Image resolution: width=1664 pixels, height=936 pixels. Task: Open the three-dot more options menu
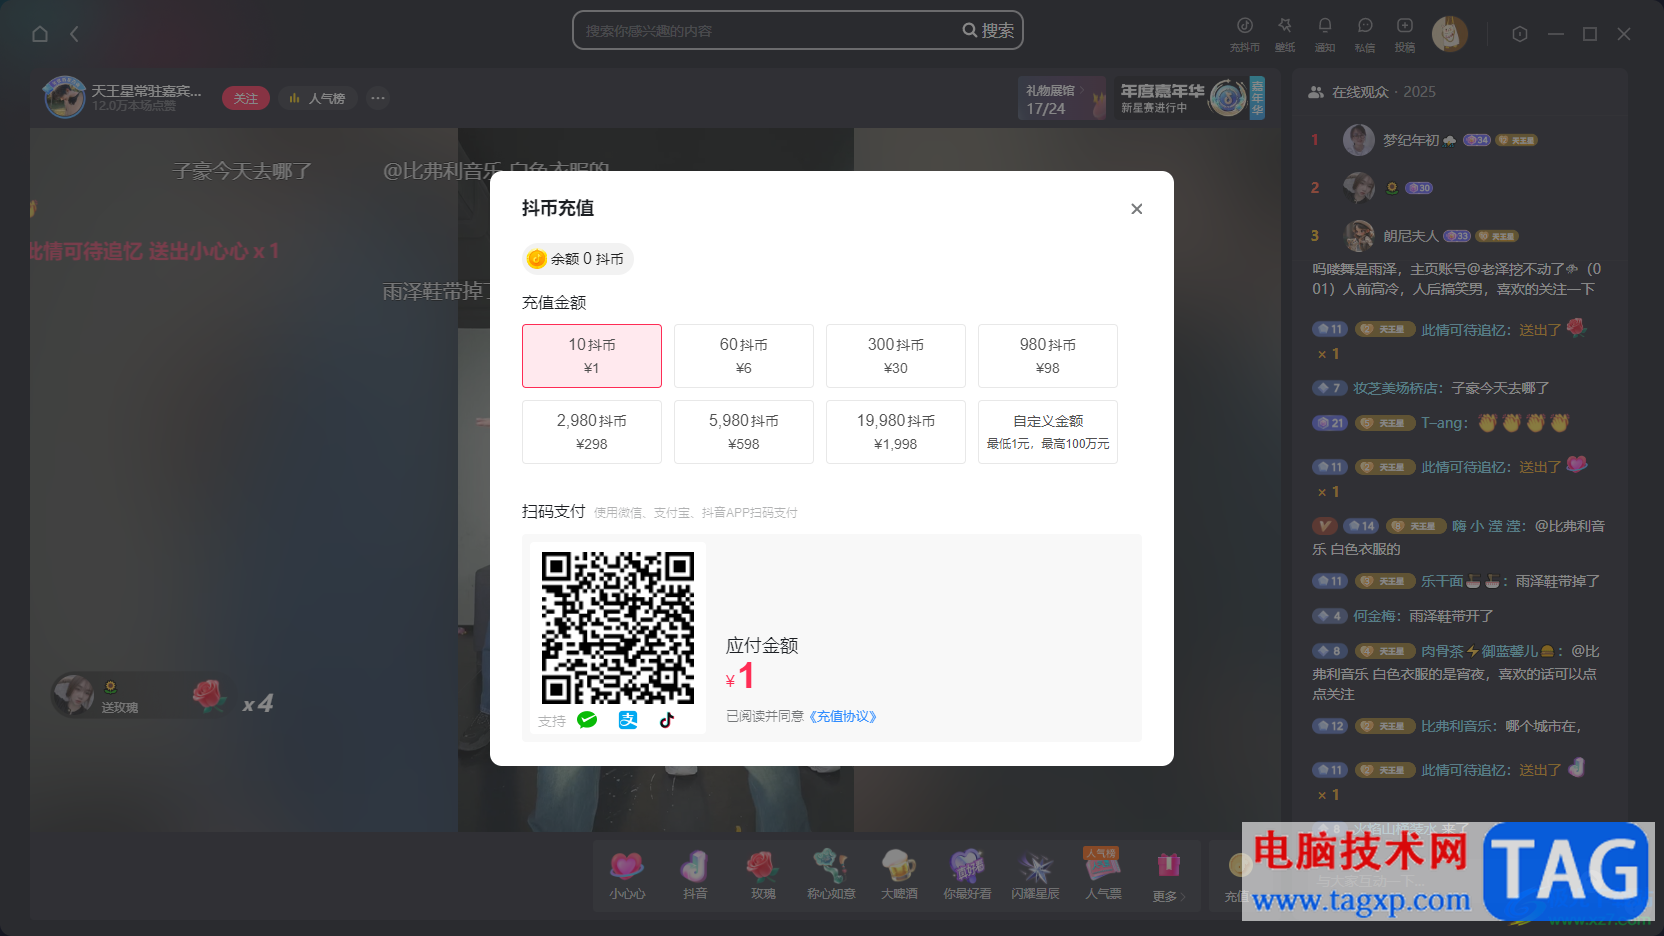click(x=378, y=98)
